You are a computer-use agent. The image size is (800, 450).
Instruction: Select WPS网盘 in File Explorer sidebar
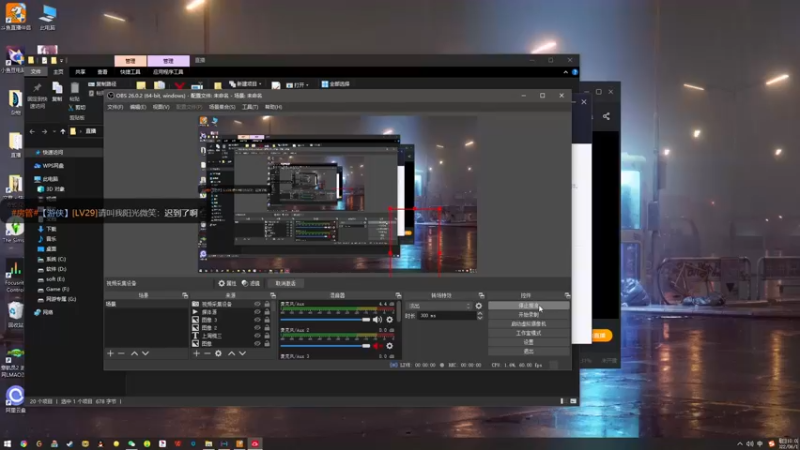(x=49, y=166)
